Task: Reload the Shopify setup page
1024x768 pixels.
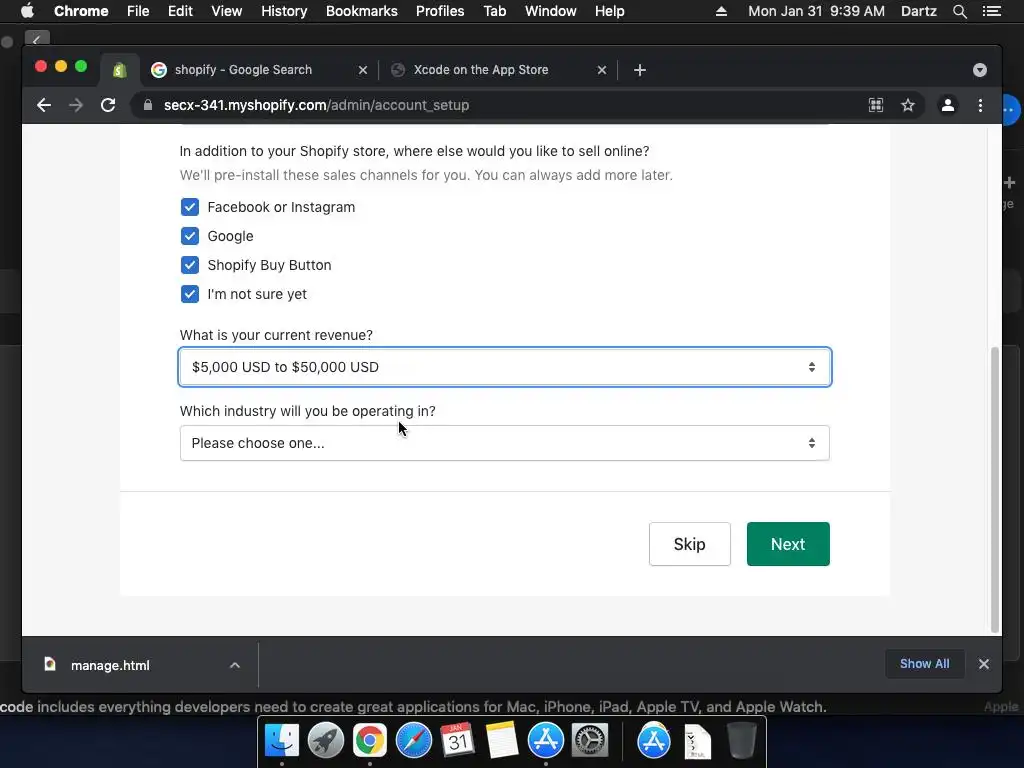Action: [x=108, y=105]
